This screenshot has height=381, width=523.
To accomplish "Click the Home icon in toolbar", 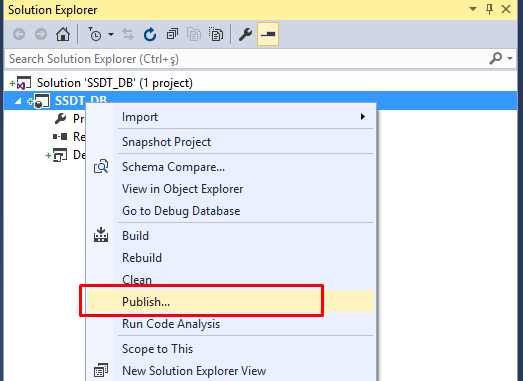I will click(x=63, y=34).
